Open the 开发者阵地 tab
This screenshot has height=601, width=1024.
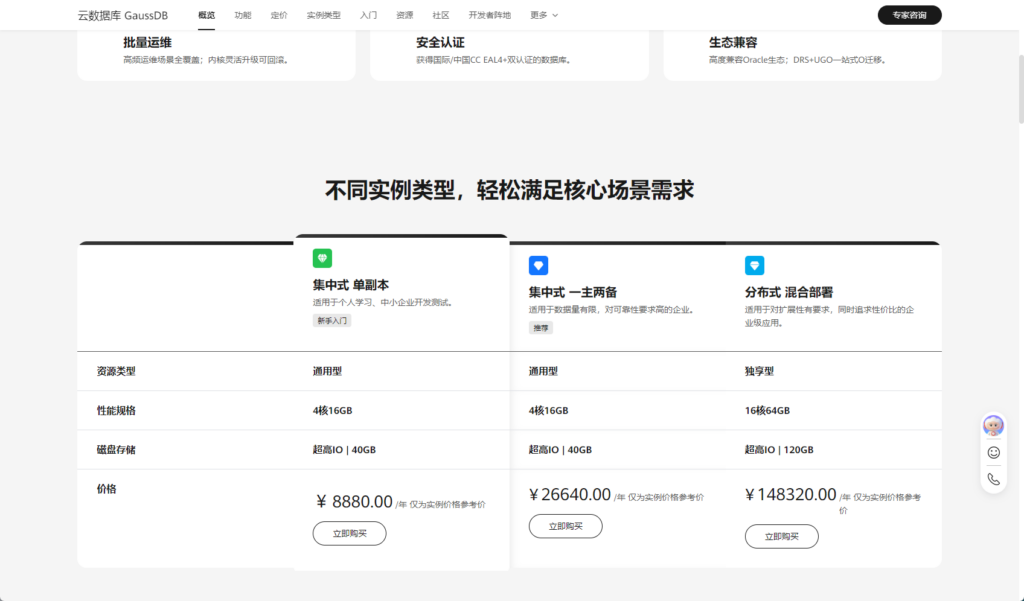click(490, 15)
